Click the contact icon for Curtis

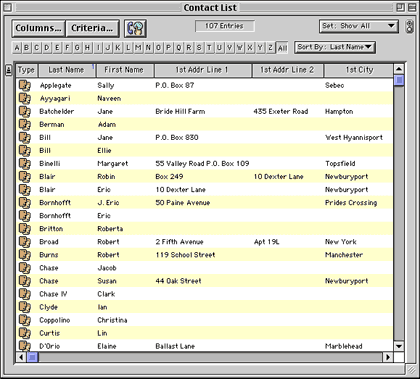[x=25, y=333]
